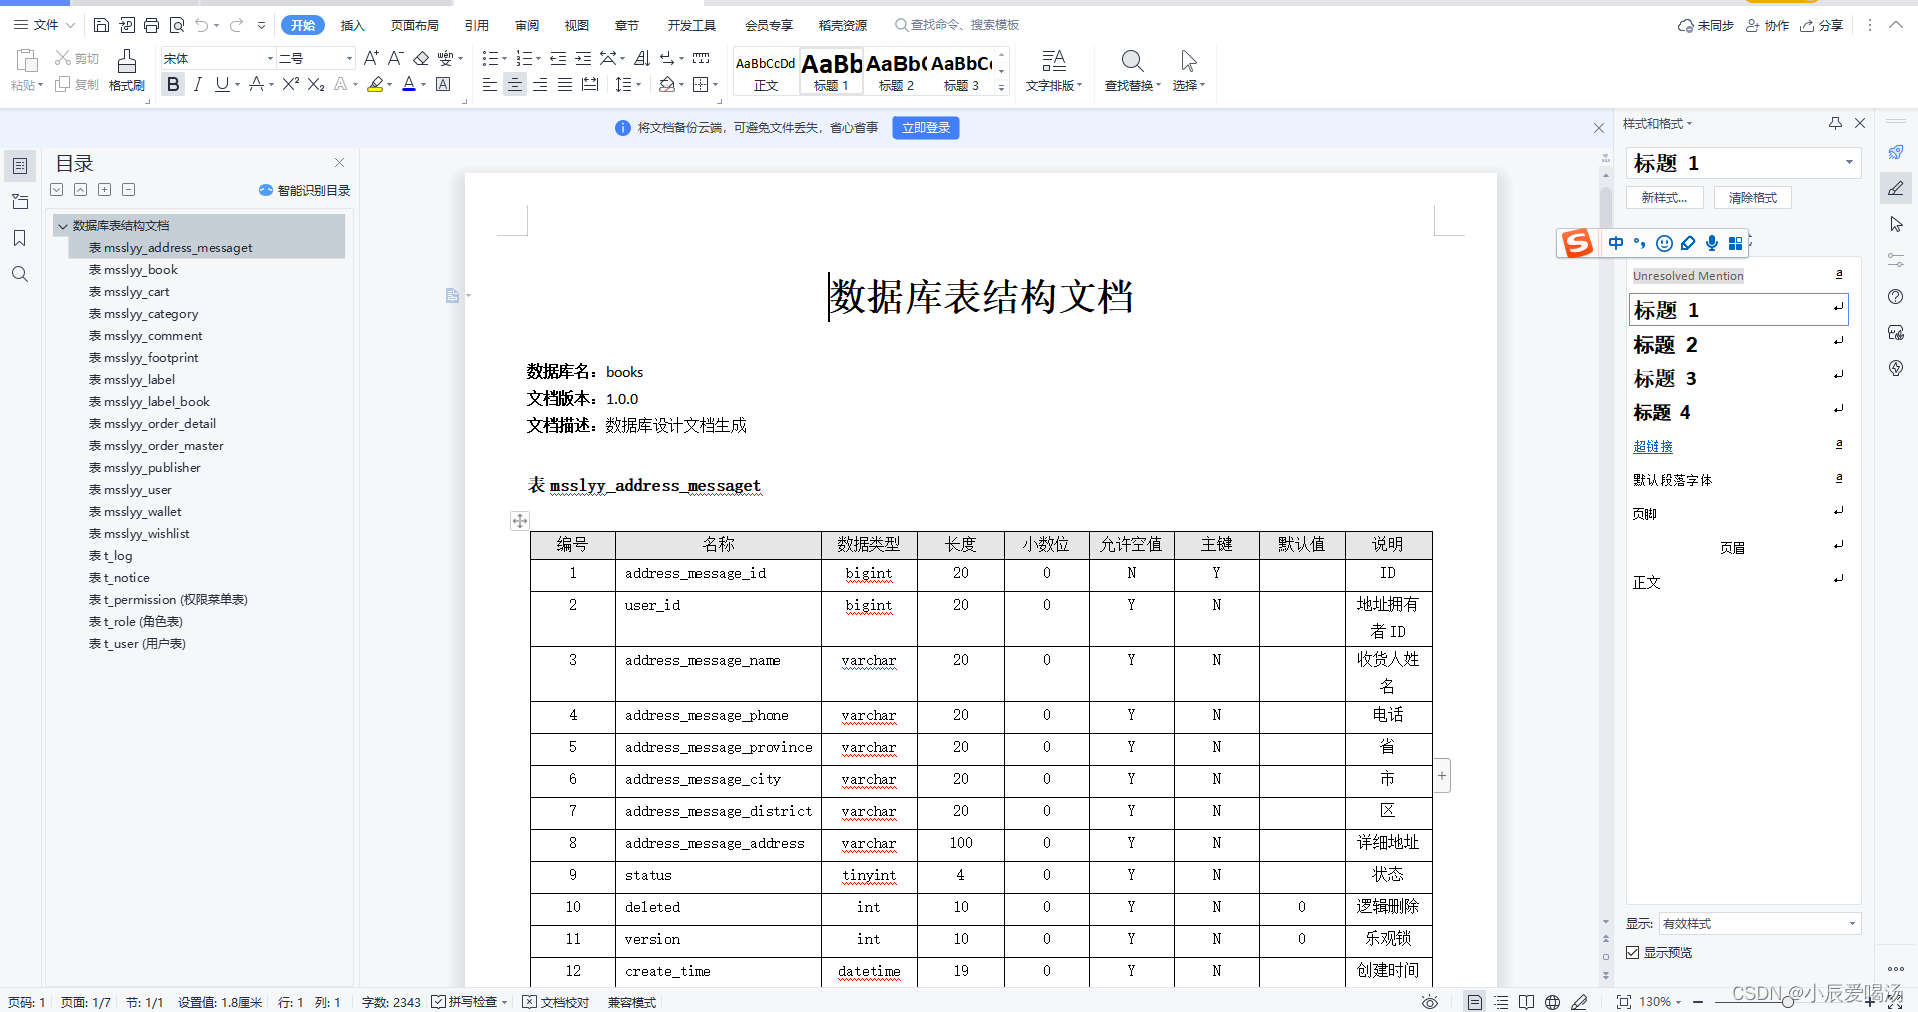
Task: Open the 有效样式 display styles dropdown
Action: [x=1757, y=923]
